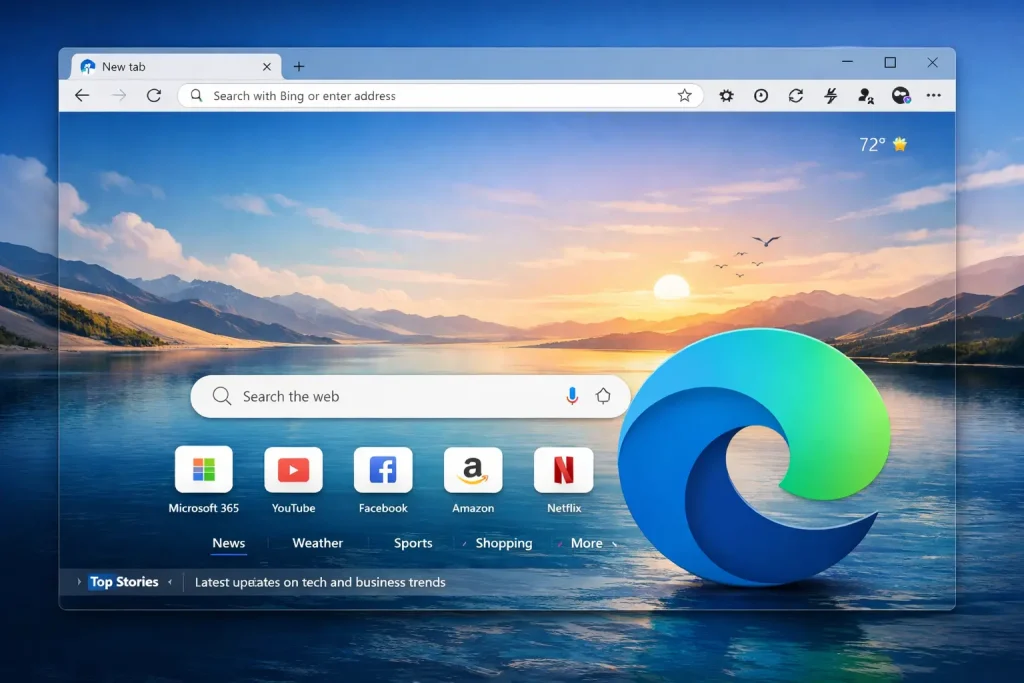Screen dimensions: 1024x683
Task: Select the New tab browser tab
Action: [x=176, y=67]
